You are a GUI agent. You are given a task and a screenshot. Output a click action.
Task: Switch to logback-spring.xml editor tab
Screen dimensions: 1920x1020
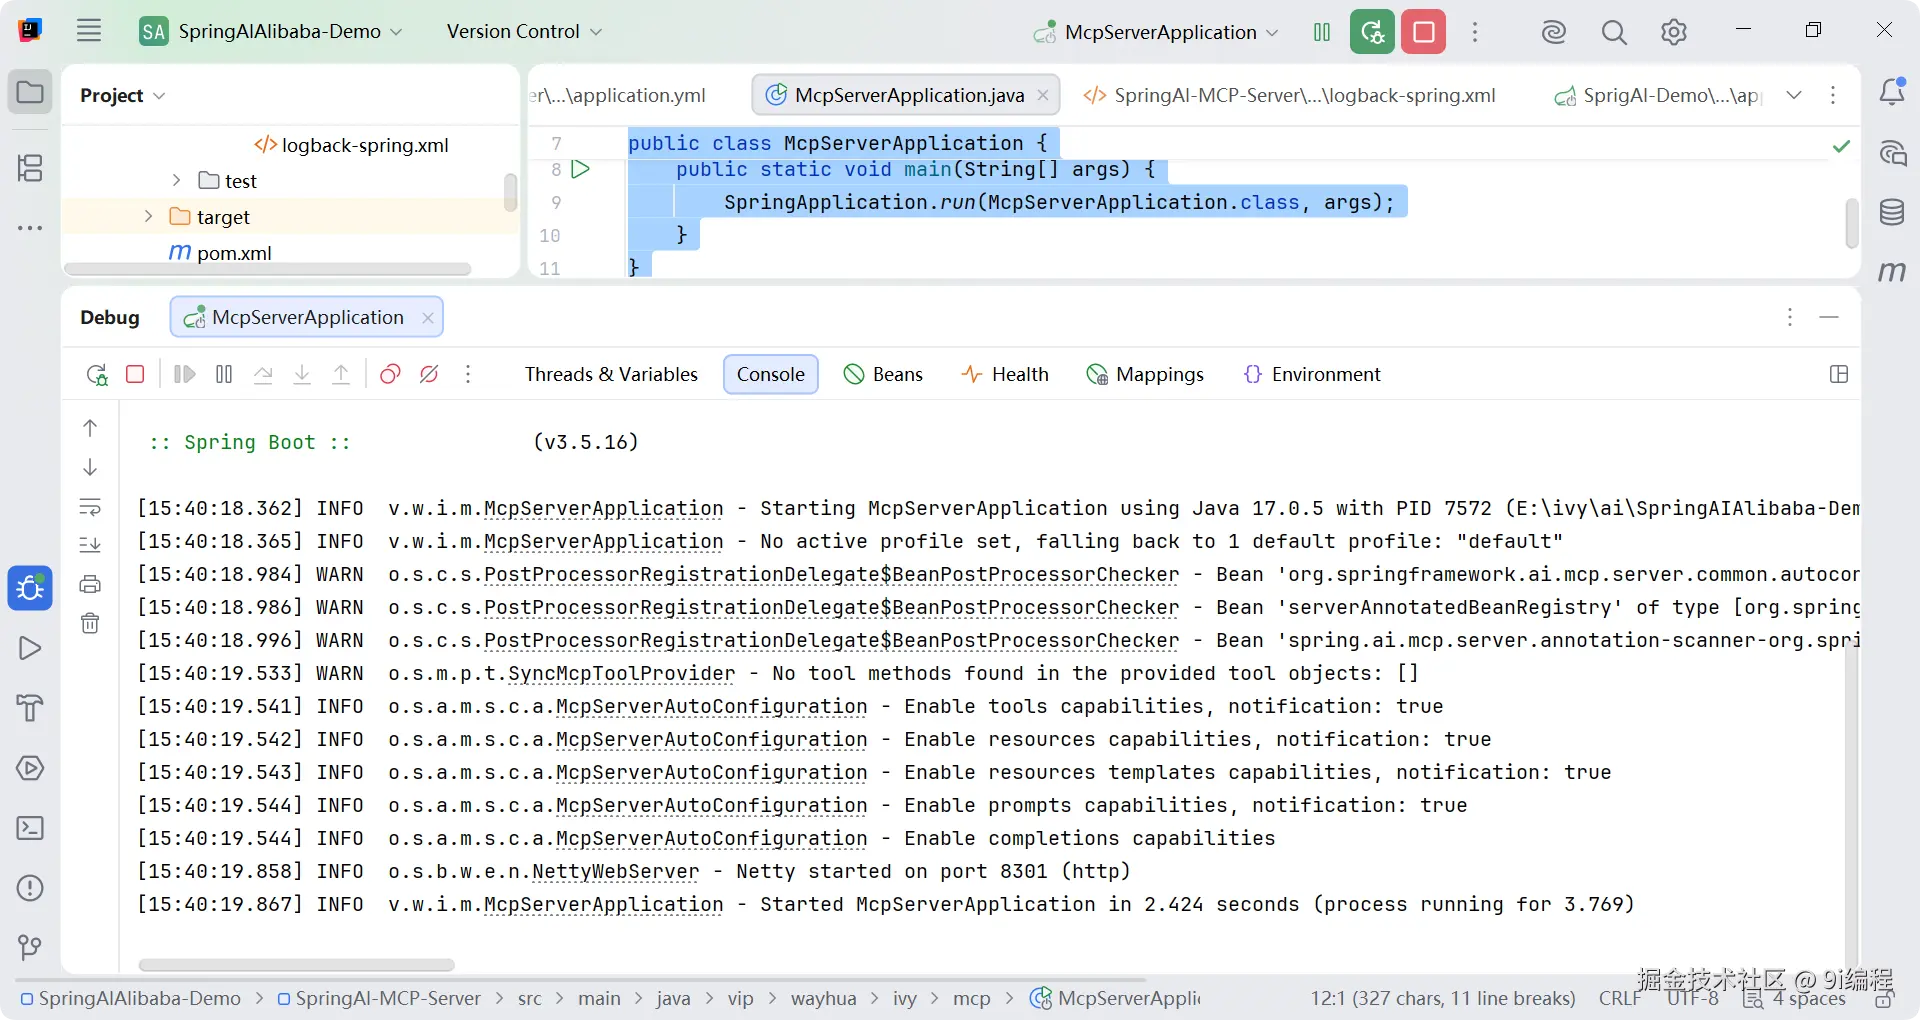[x=1290, y=95]
